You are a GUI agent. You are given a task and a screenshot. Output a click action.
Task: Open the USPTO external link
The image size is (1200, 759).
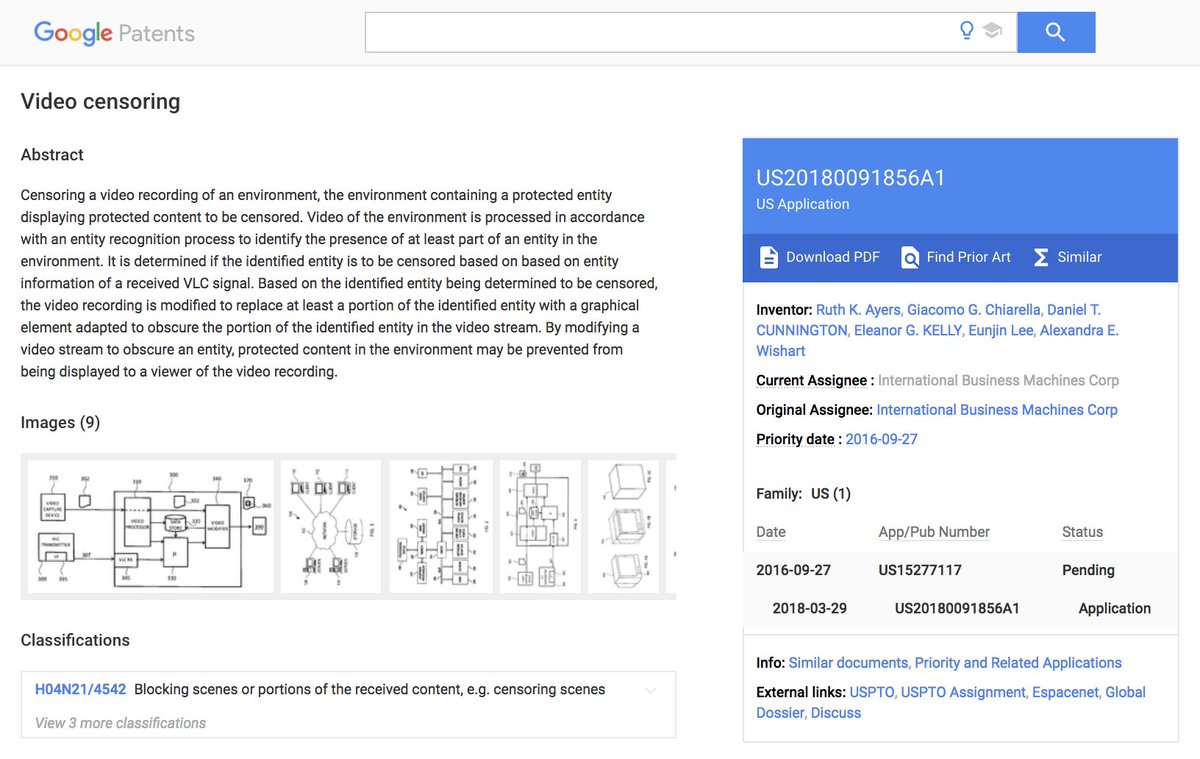click(871, 692)
